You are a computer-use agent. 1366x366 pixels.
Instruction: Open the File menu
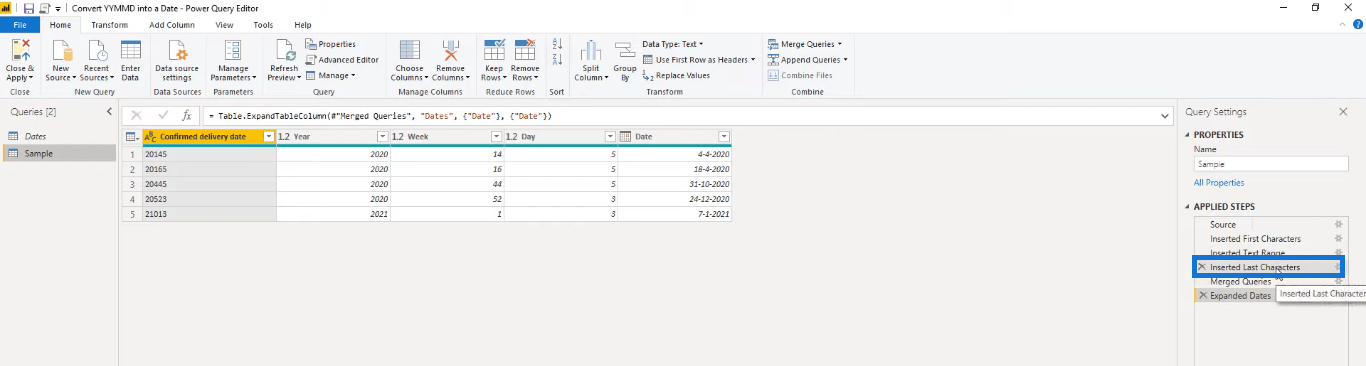pos(20,24)
